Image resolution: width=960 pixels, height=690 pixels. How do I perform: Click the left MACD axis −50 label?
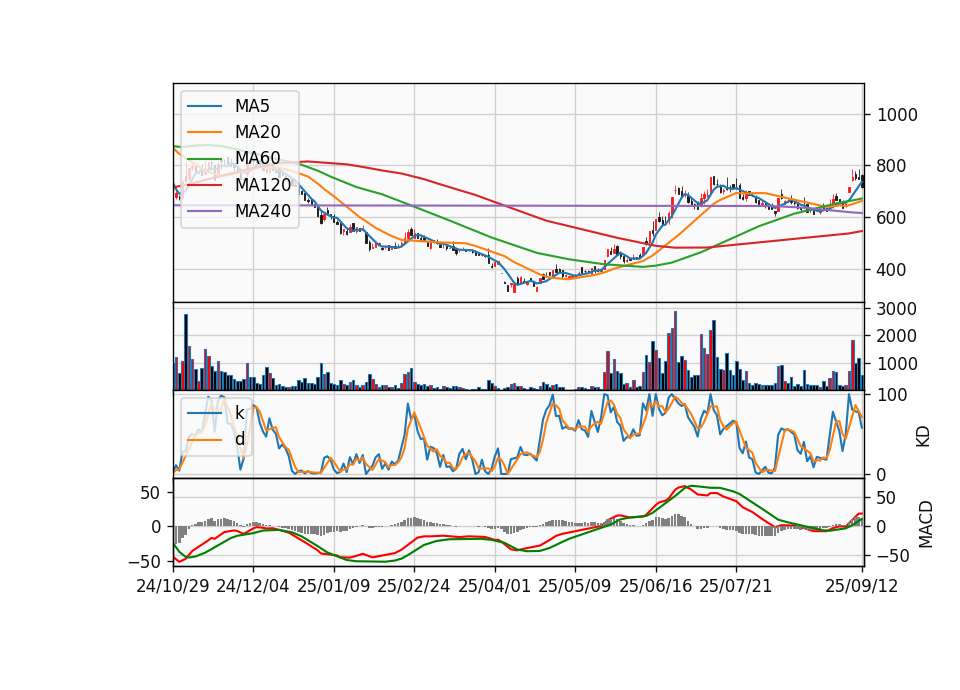coord(144,561)
